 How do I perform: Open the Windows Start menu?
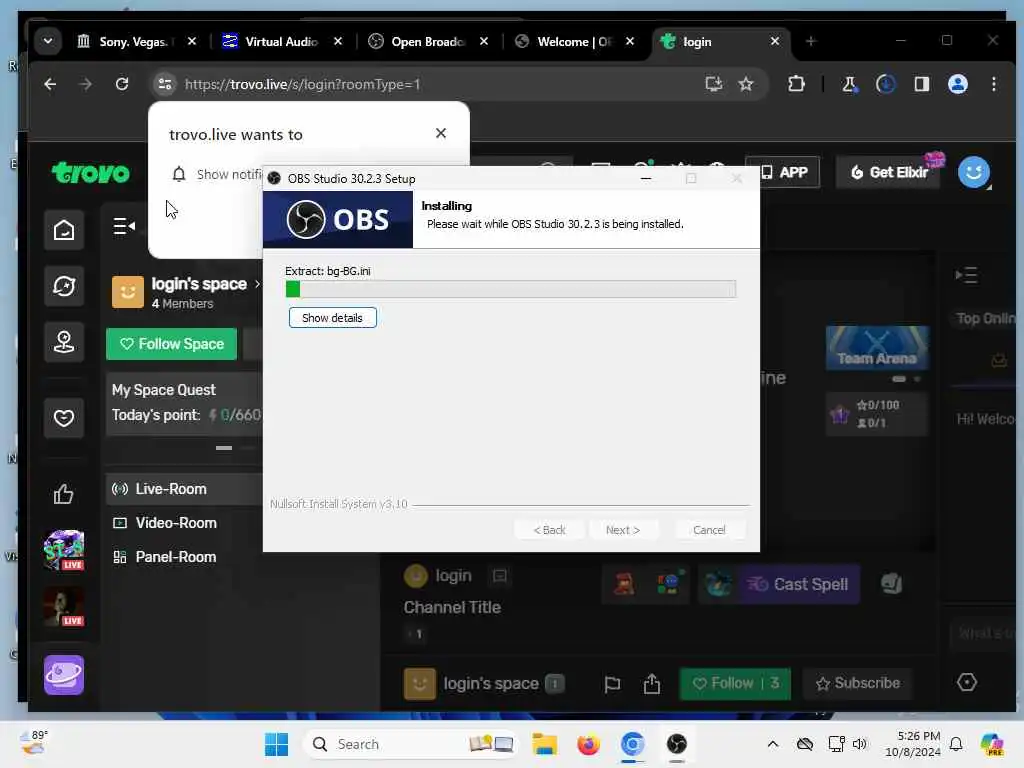(276, 744)
